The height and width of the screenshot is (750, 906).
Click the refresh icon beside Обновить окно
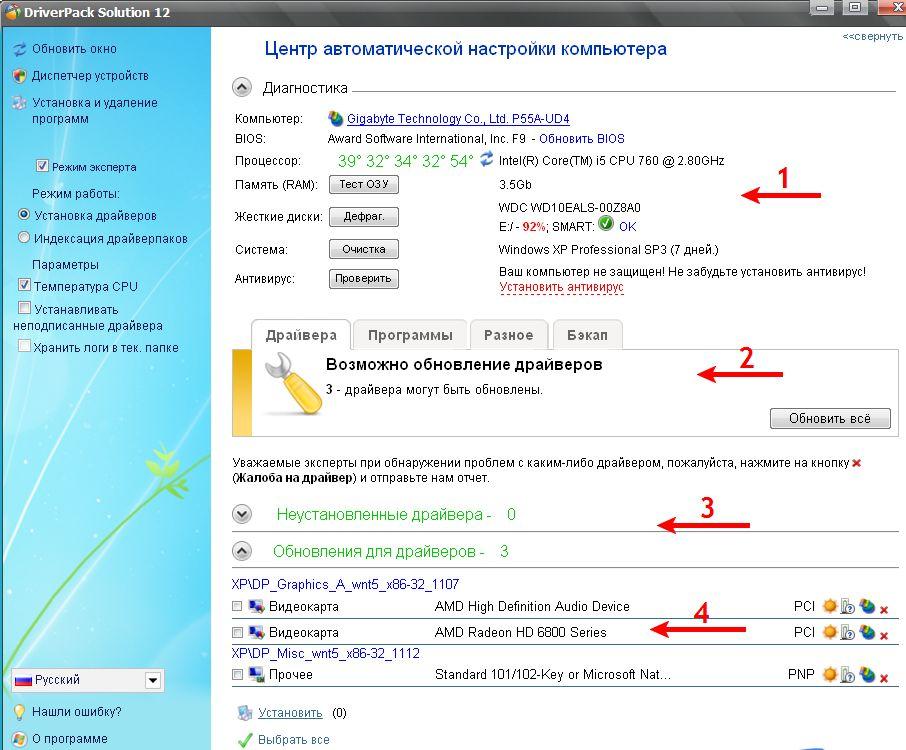tap(20, 49)
